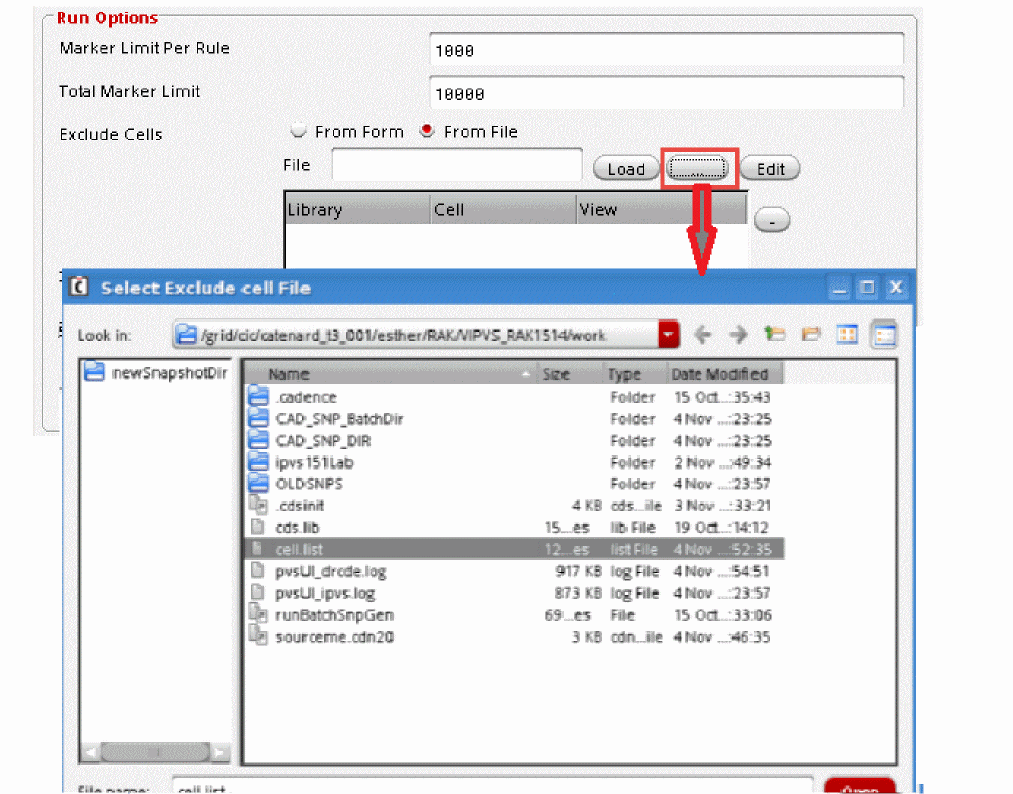The image size is (1013, 794).
Task: Click the sourceme.cdn20 file icon
Action: [x=258, y=636]
